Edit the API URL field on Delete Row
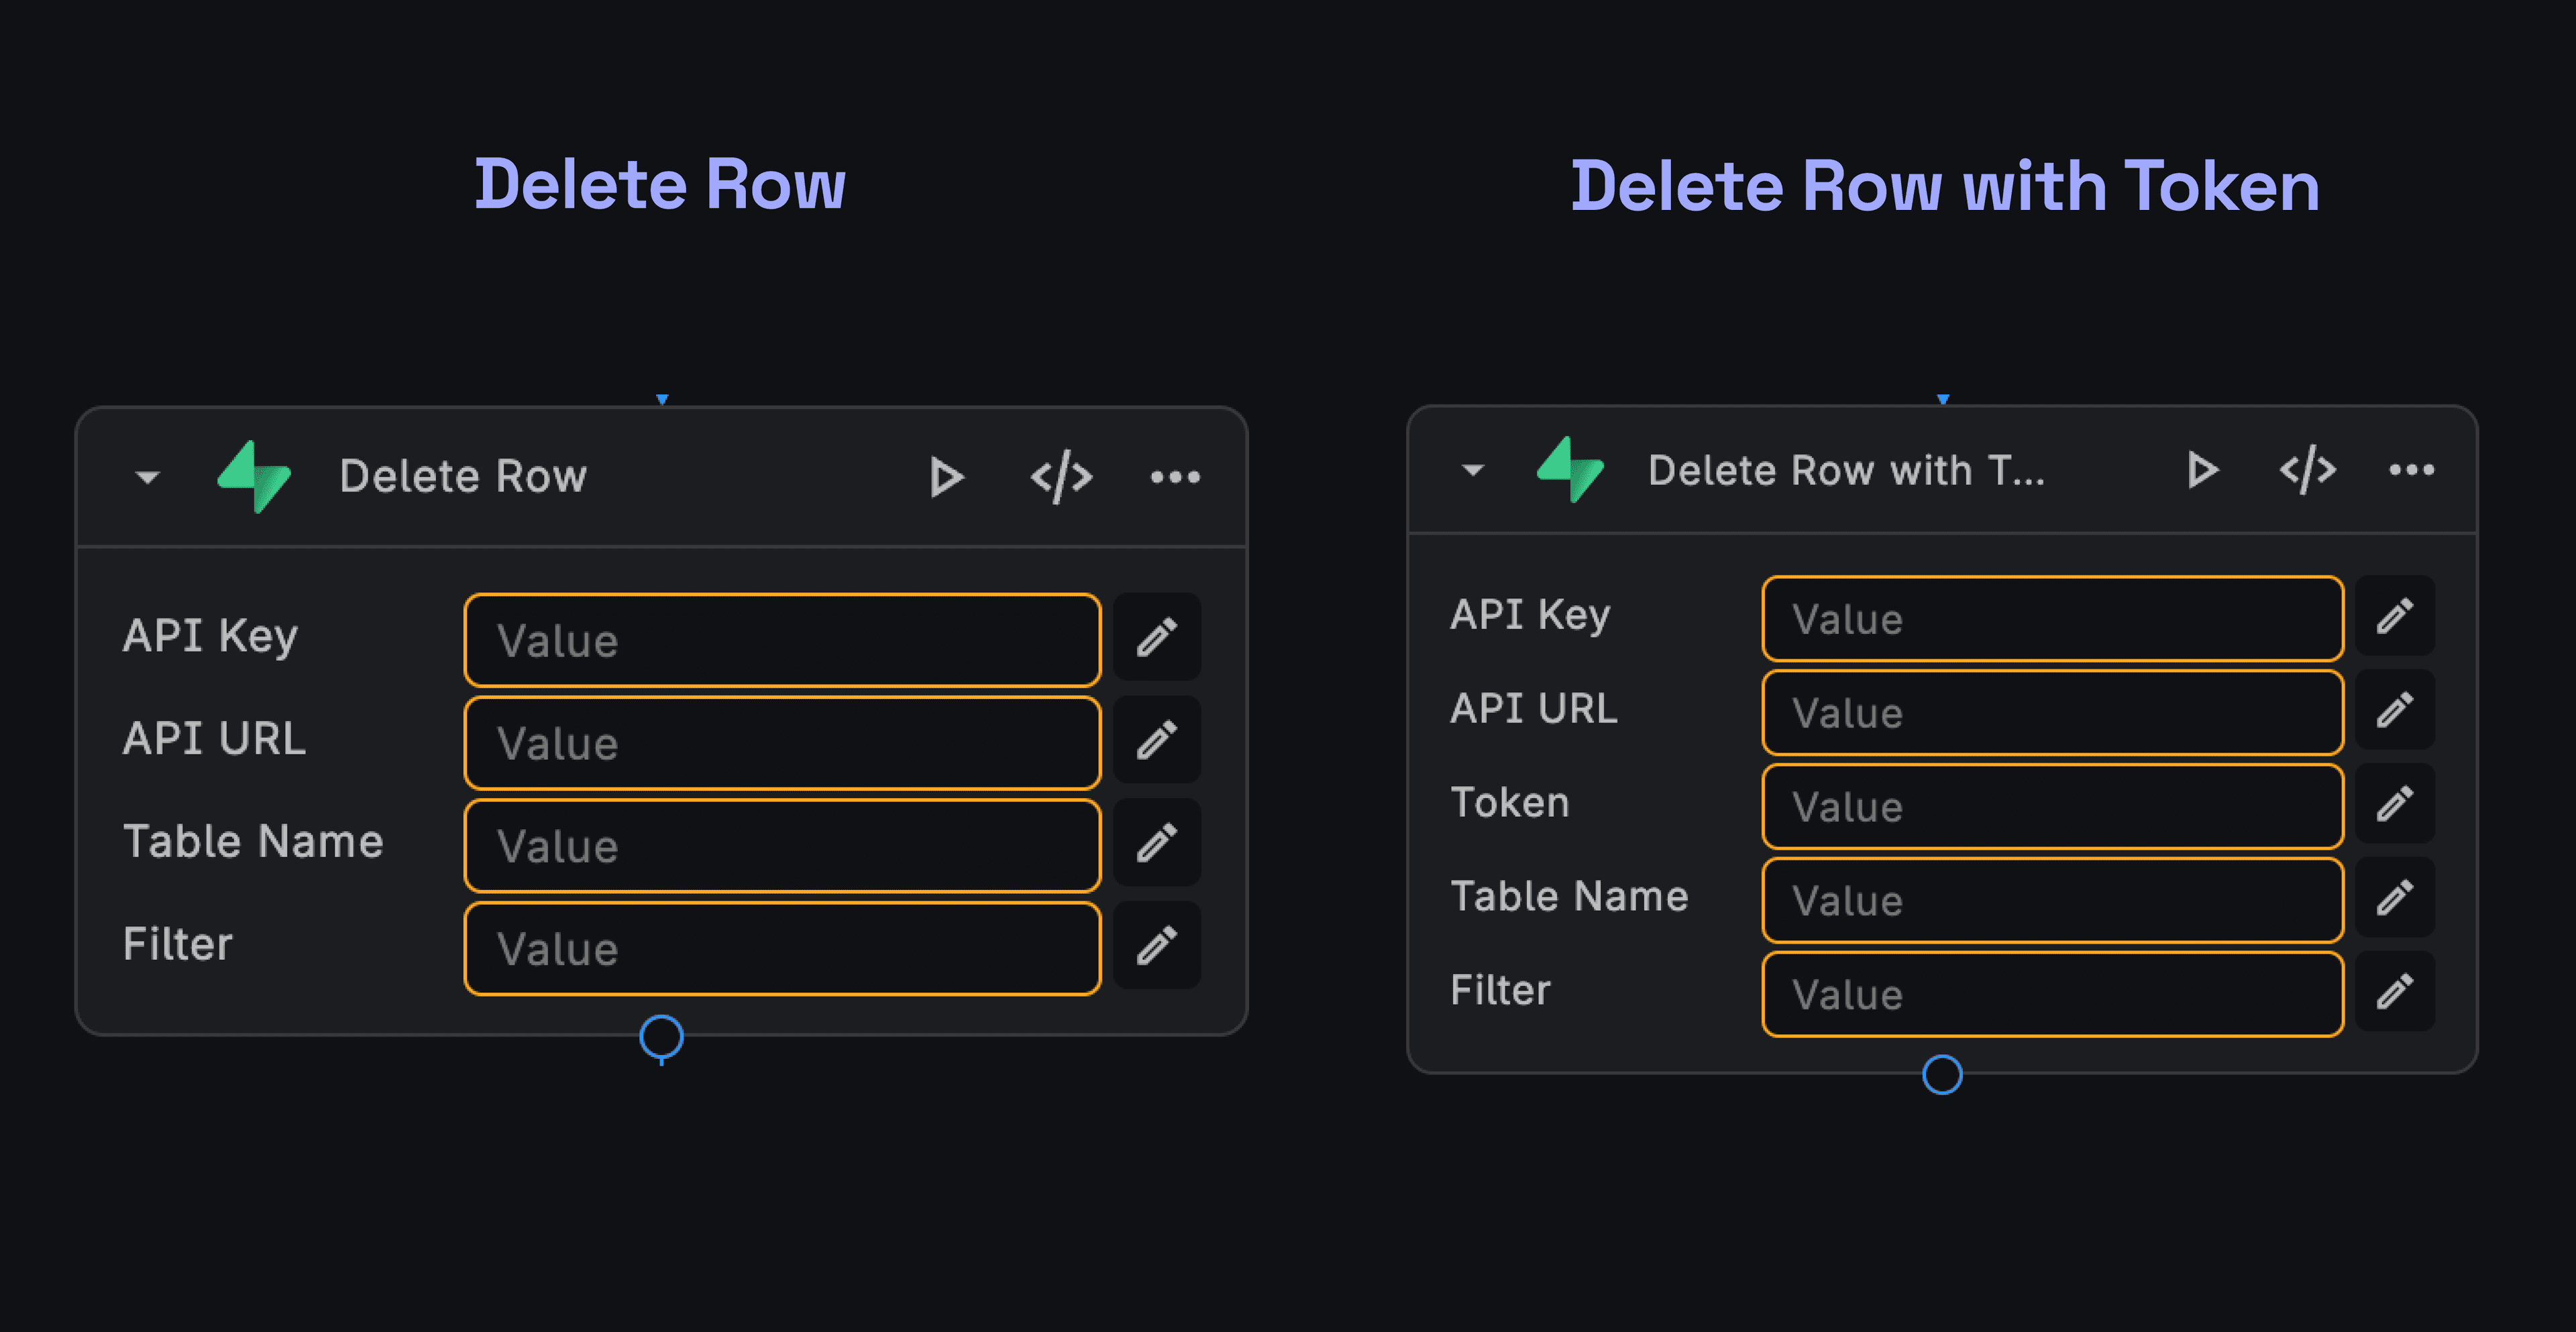2576x1332 pixels. (1156, 740)
